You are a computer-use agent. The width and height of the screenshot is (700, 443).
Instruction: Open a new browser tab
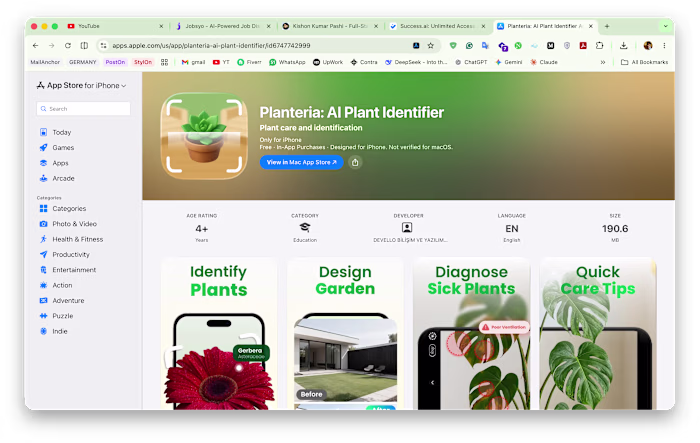tap(607, 26)
